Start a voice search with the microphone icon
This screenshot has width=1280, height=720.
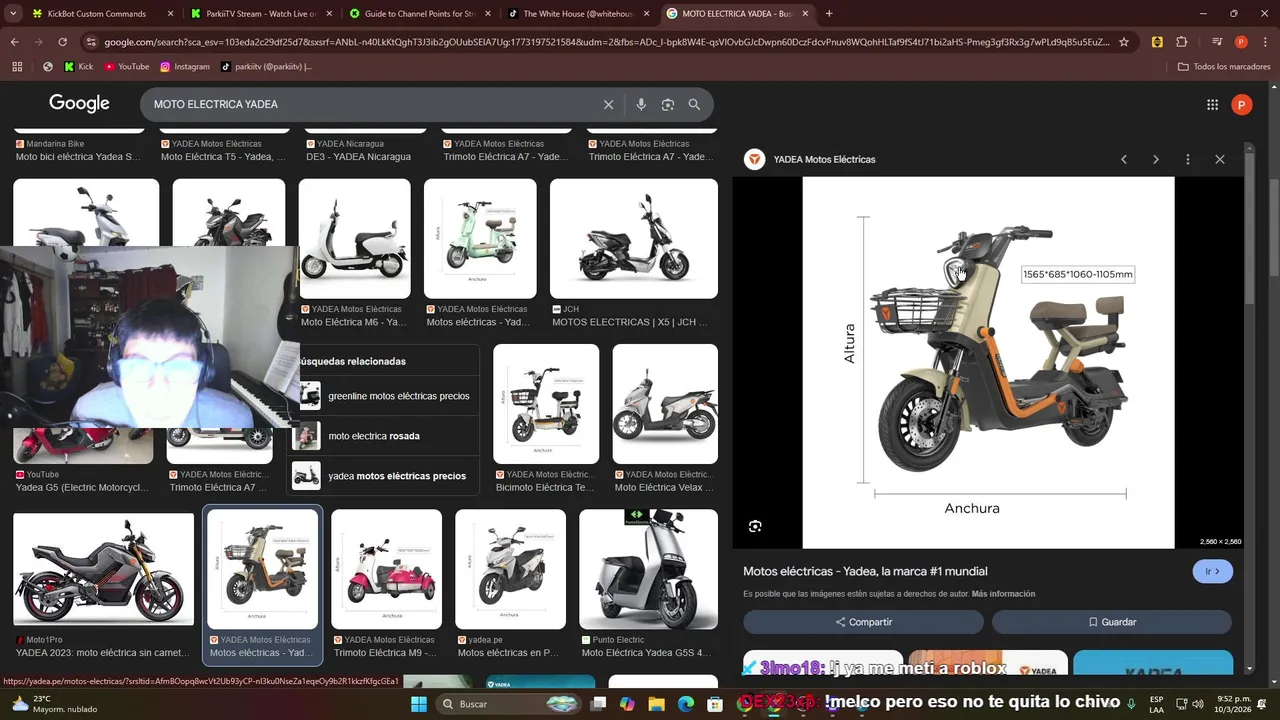pyautogui.click(x=641, y=104)
